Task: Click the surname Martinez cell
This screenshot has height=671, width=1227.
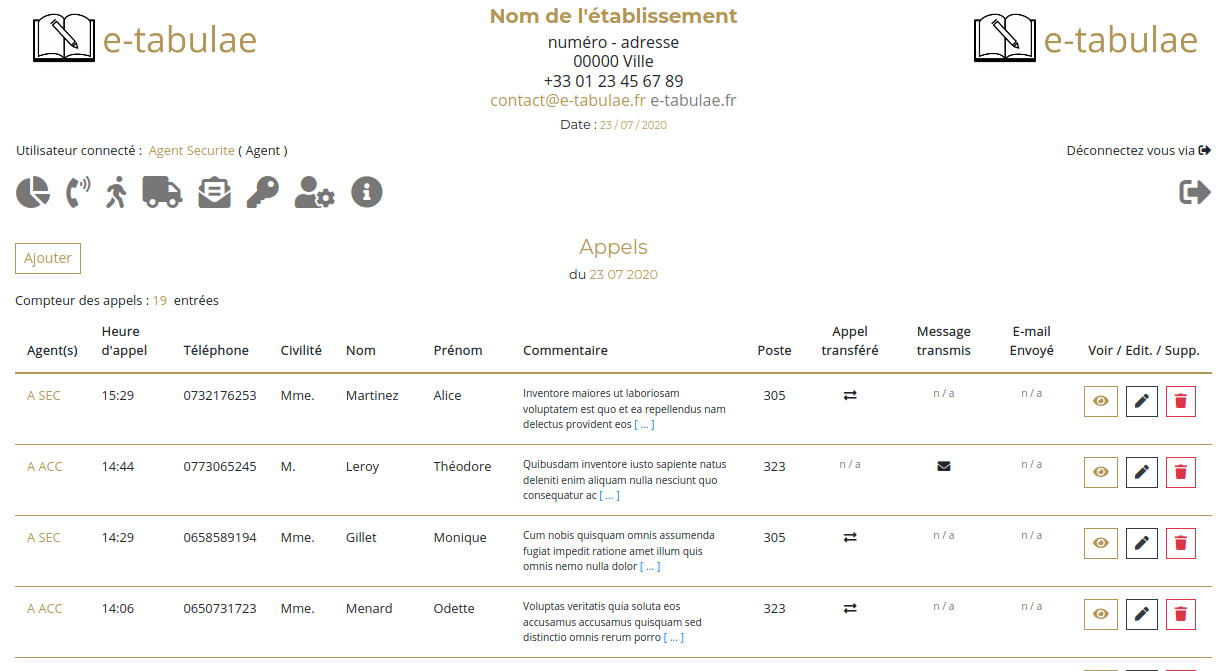Action: 372,396
